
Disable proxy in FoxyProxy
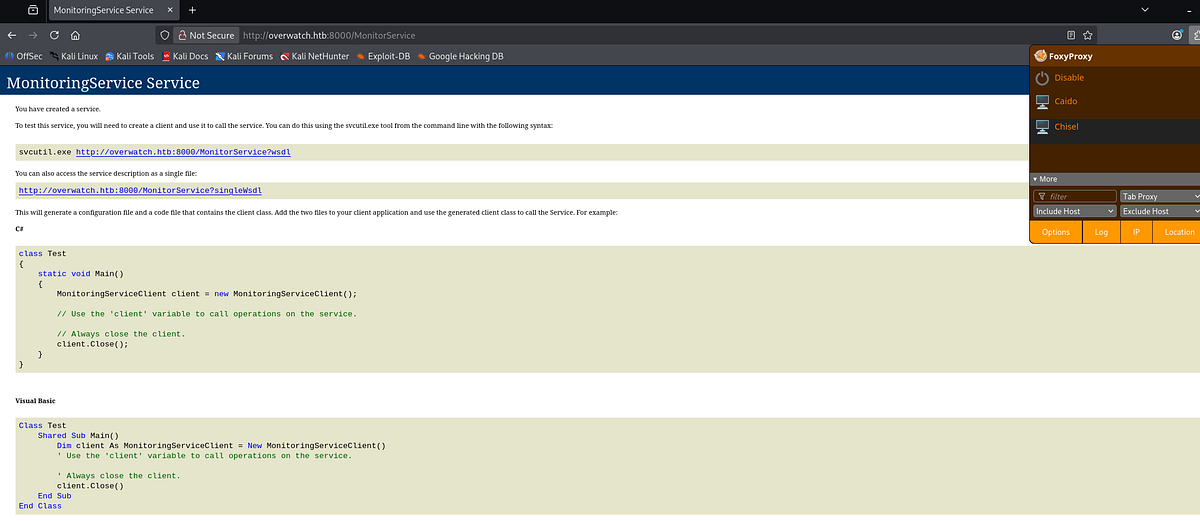pos(1114,78)
